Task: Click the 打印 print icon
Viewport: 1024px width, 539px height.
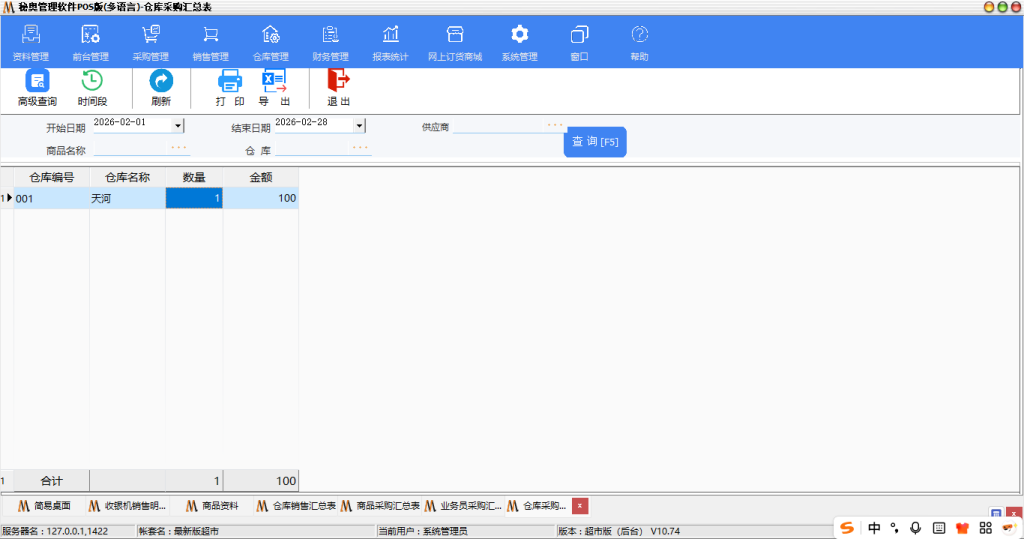Action: click(230, 82)
